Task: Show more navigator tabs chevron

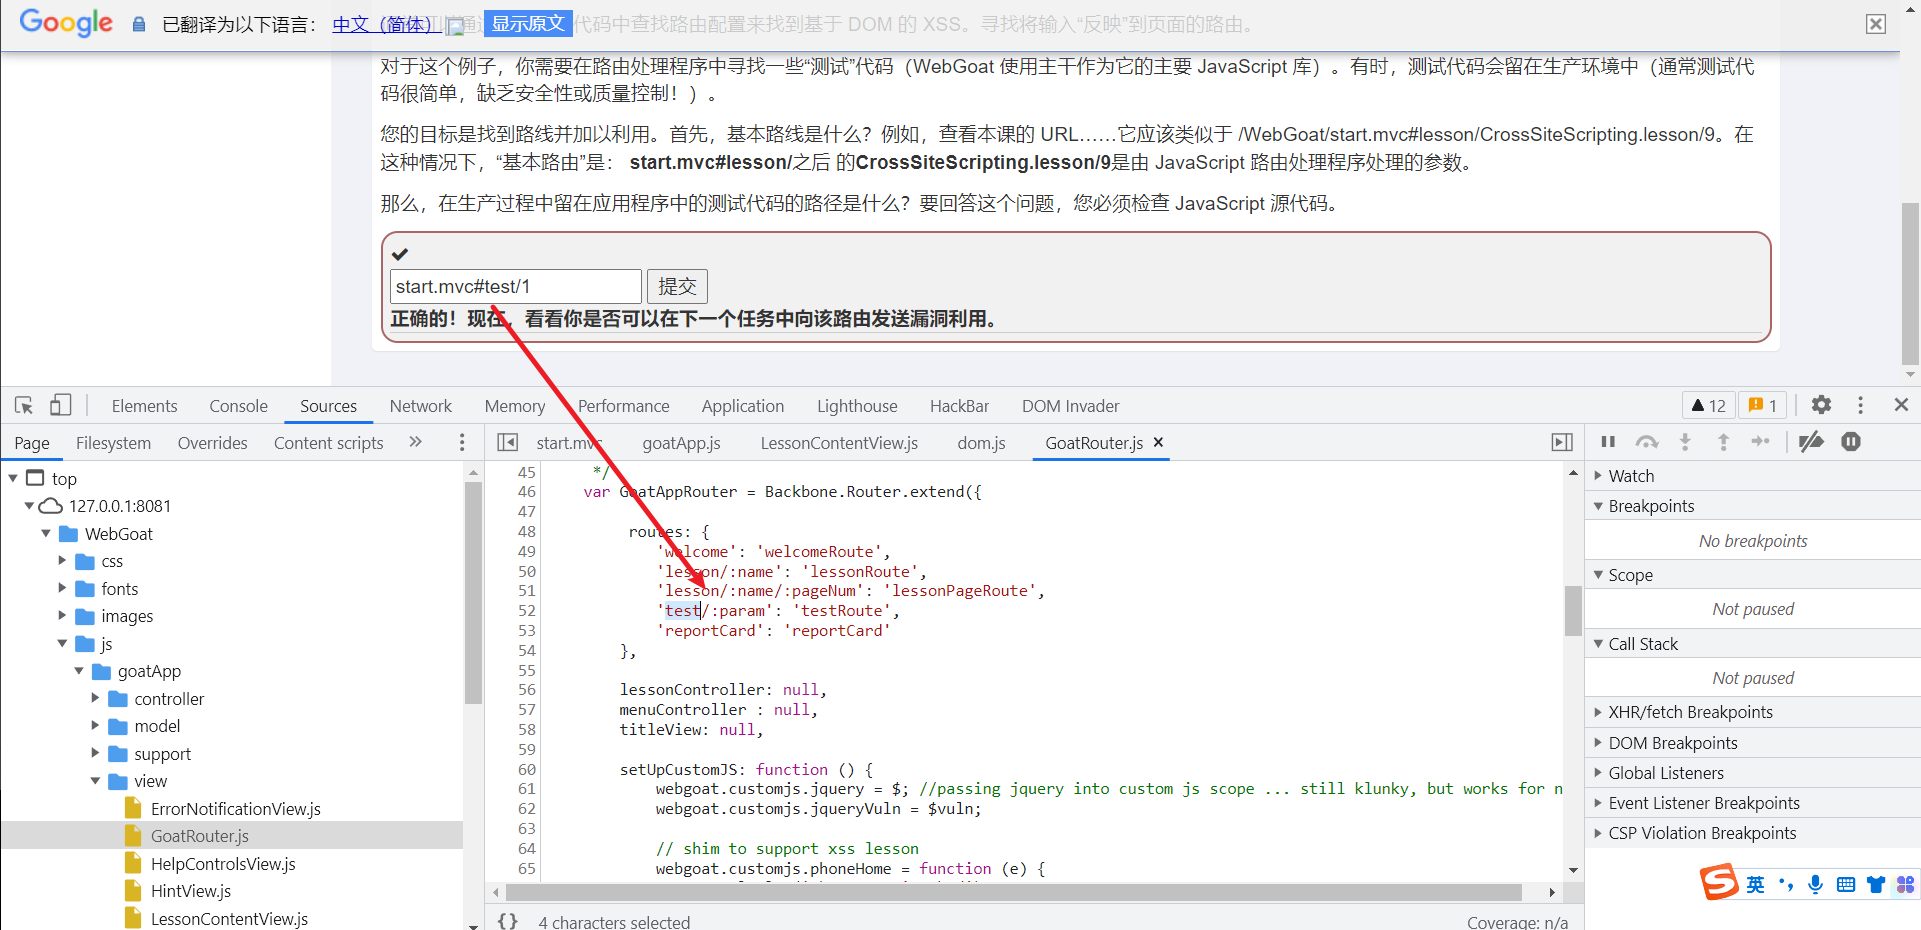Action: tap(416, 442)
